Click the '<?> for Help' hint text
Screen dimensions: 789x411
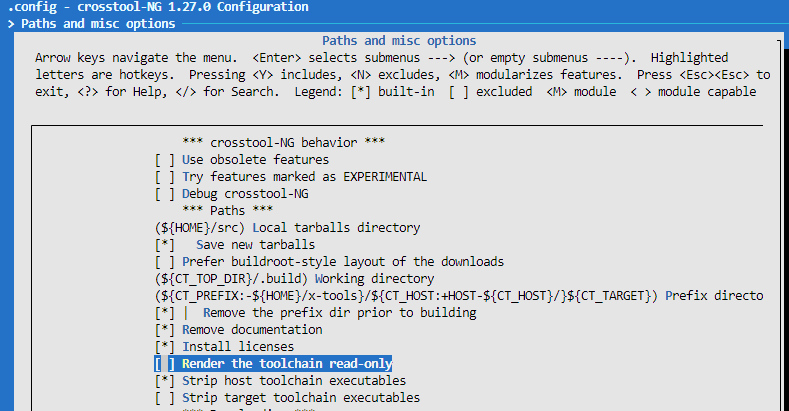click(122, 92)
